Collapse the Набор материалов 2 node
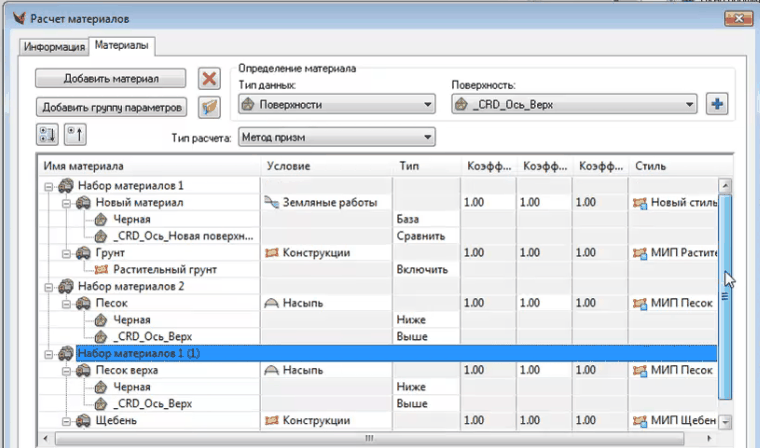 coord(48,286)
